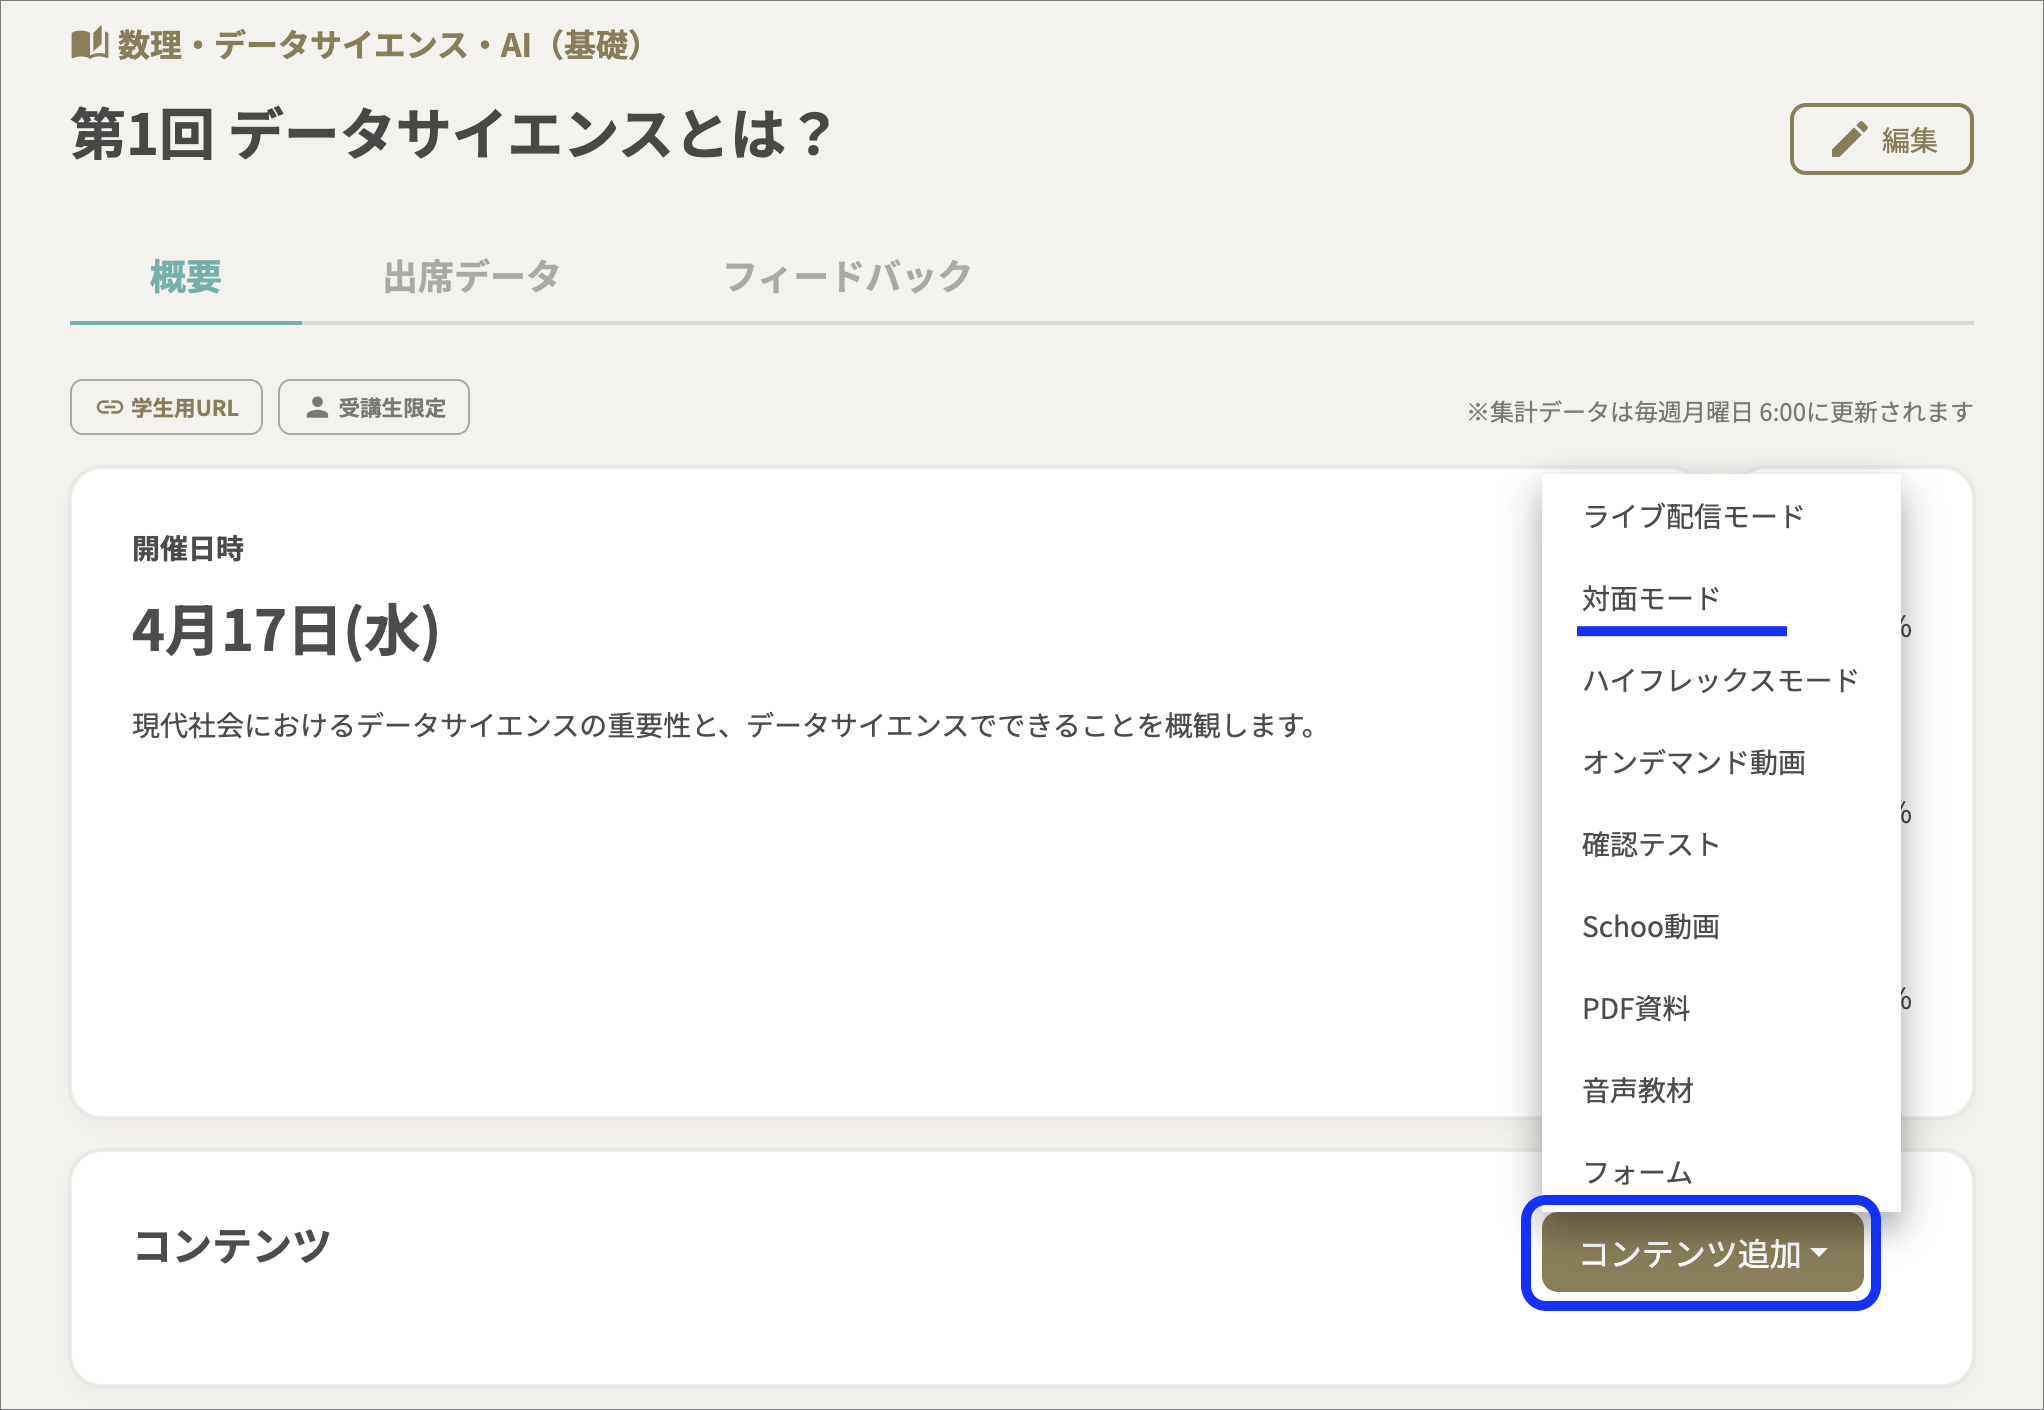Switch to the 概要 tab
This screenshot has width=2044, height=1410.
point(186,277)
